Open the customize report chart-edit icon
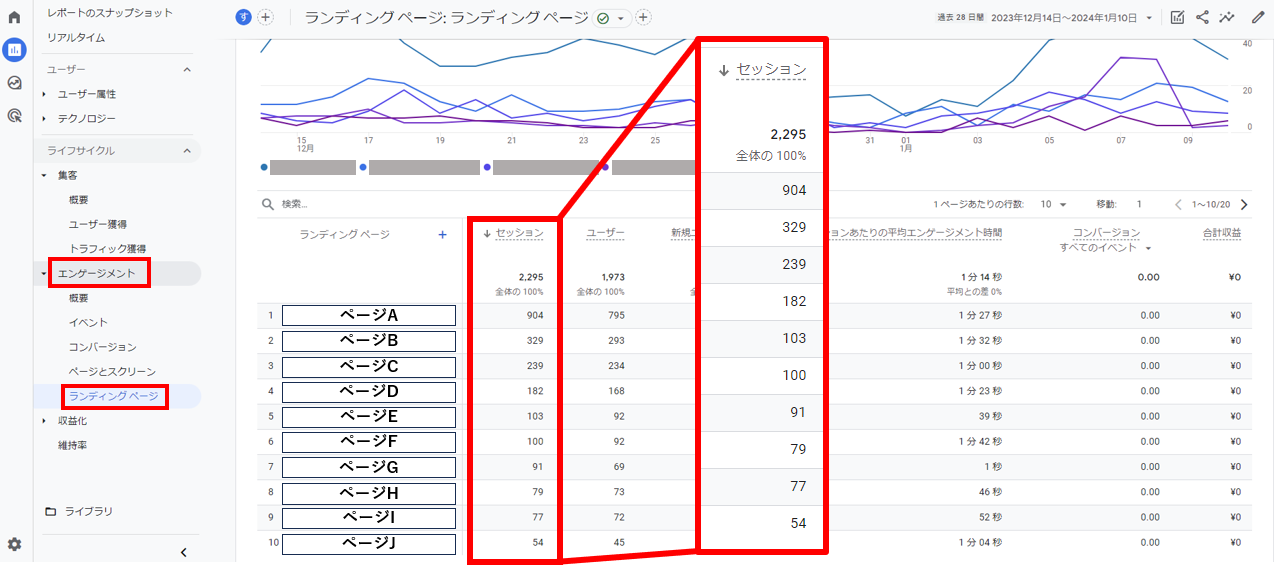The height and width of the screenshot is (570, 1274). coord(1177,17)
